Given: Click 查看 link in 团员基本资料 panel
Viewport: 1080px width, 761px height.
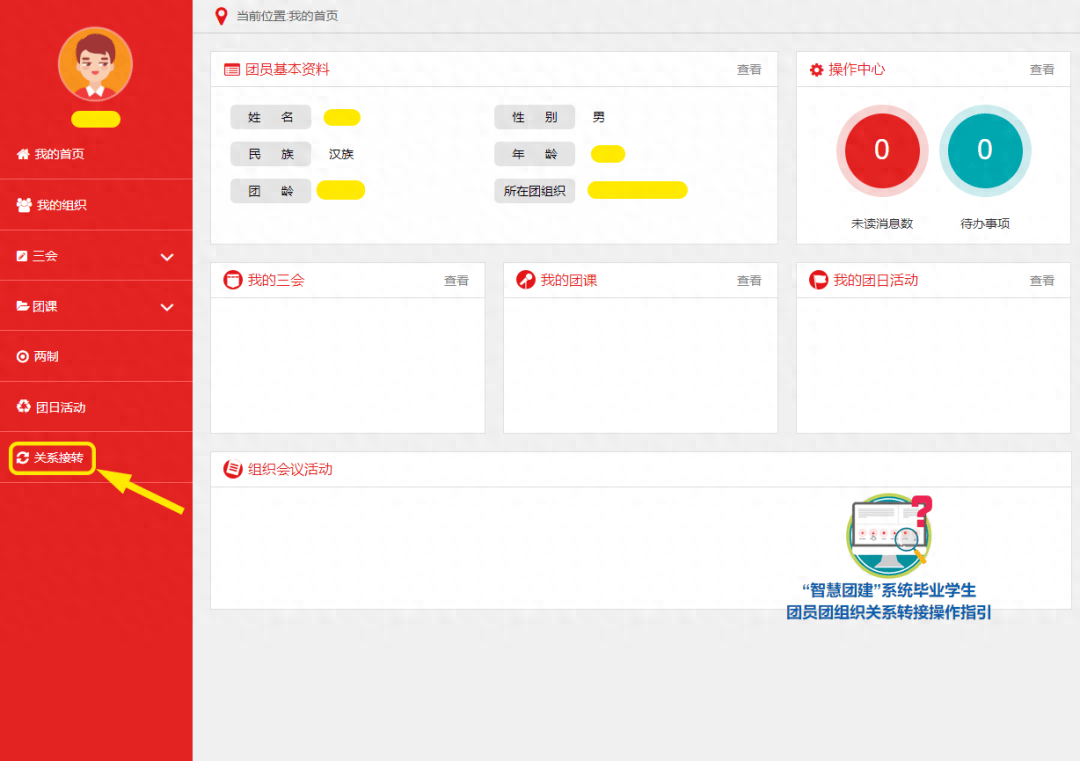Looking at the screenshot, I should [x=749, y=70].
